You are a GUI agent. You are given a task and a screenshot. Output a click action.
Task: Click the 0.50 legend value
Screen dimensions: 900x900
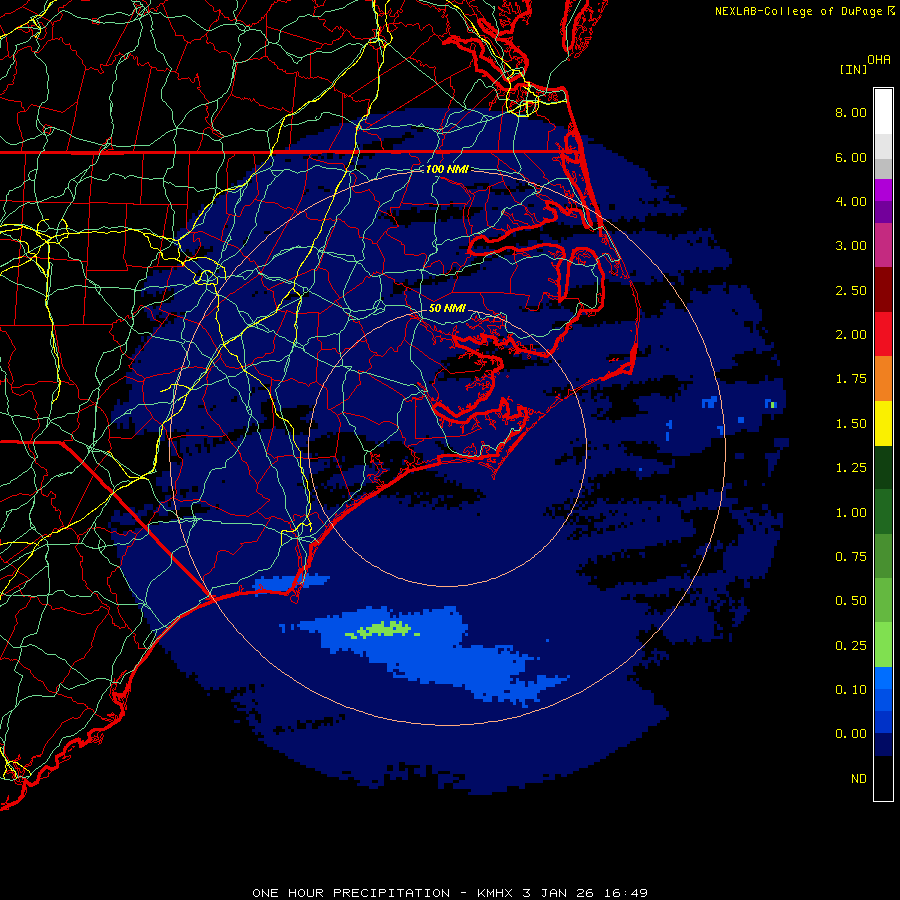point(851,601)
